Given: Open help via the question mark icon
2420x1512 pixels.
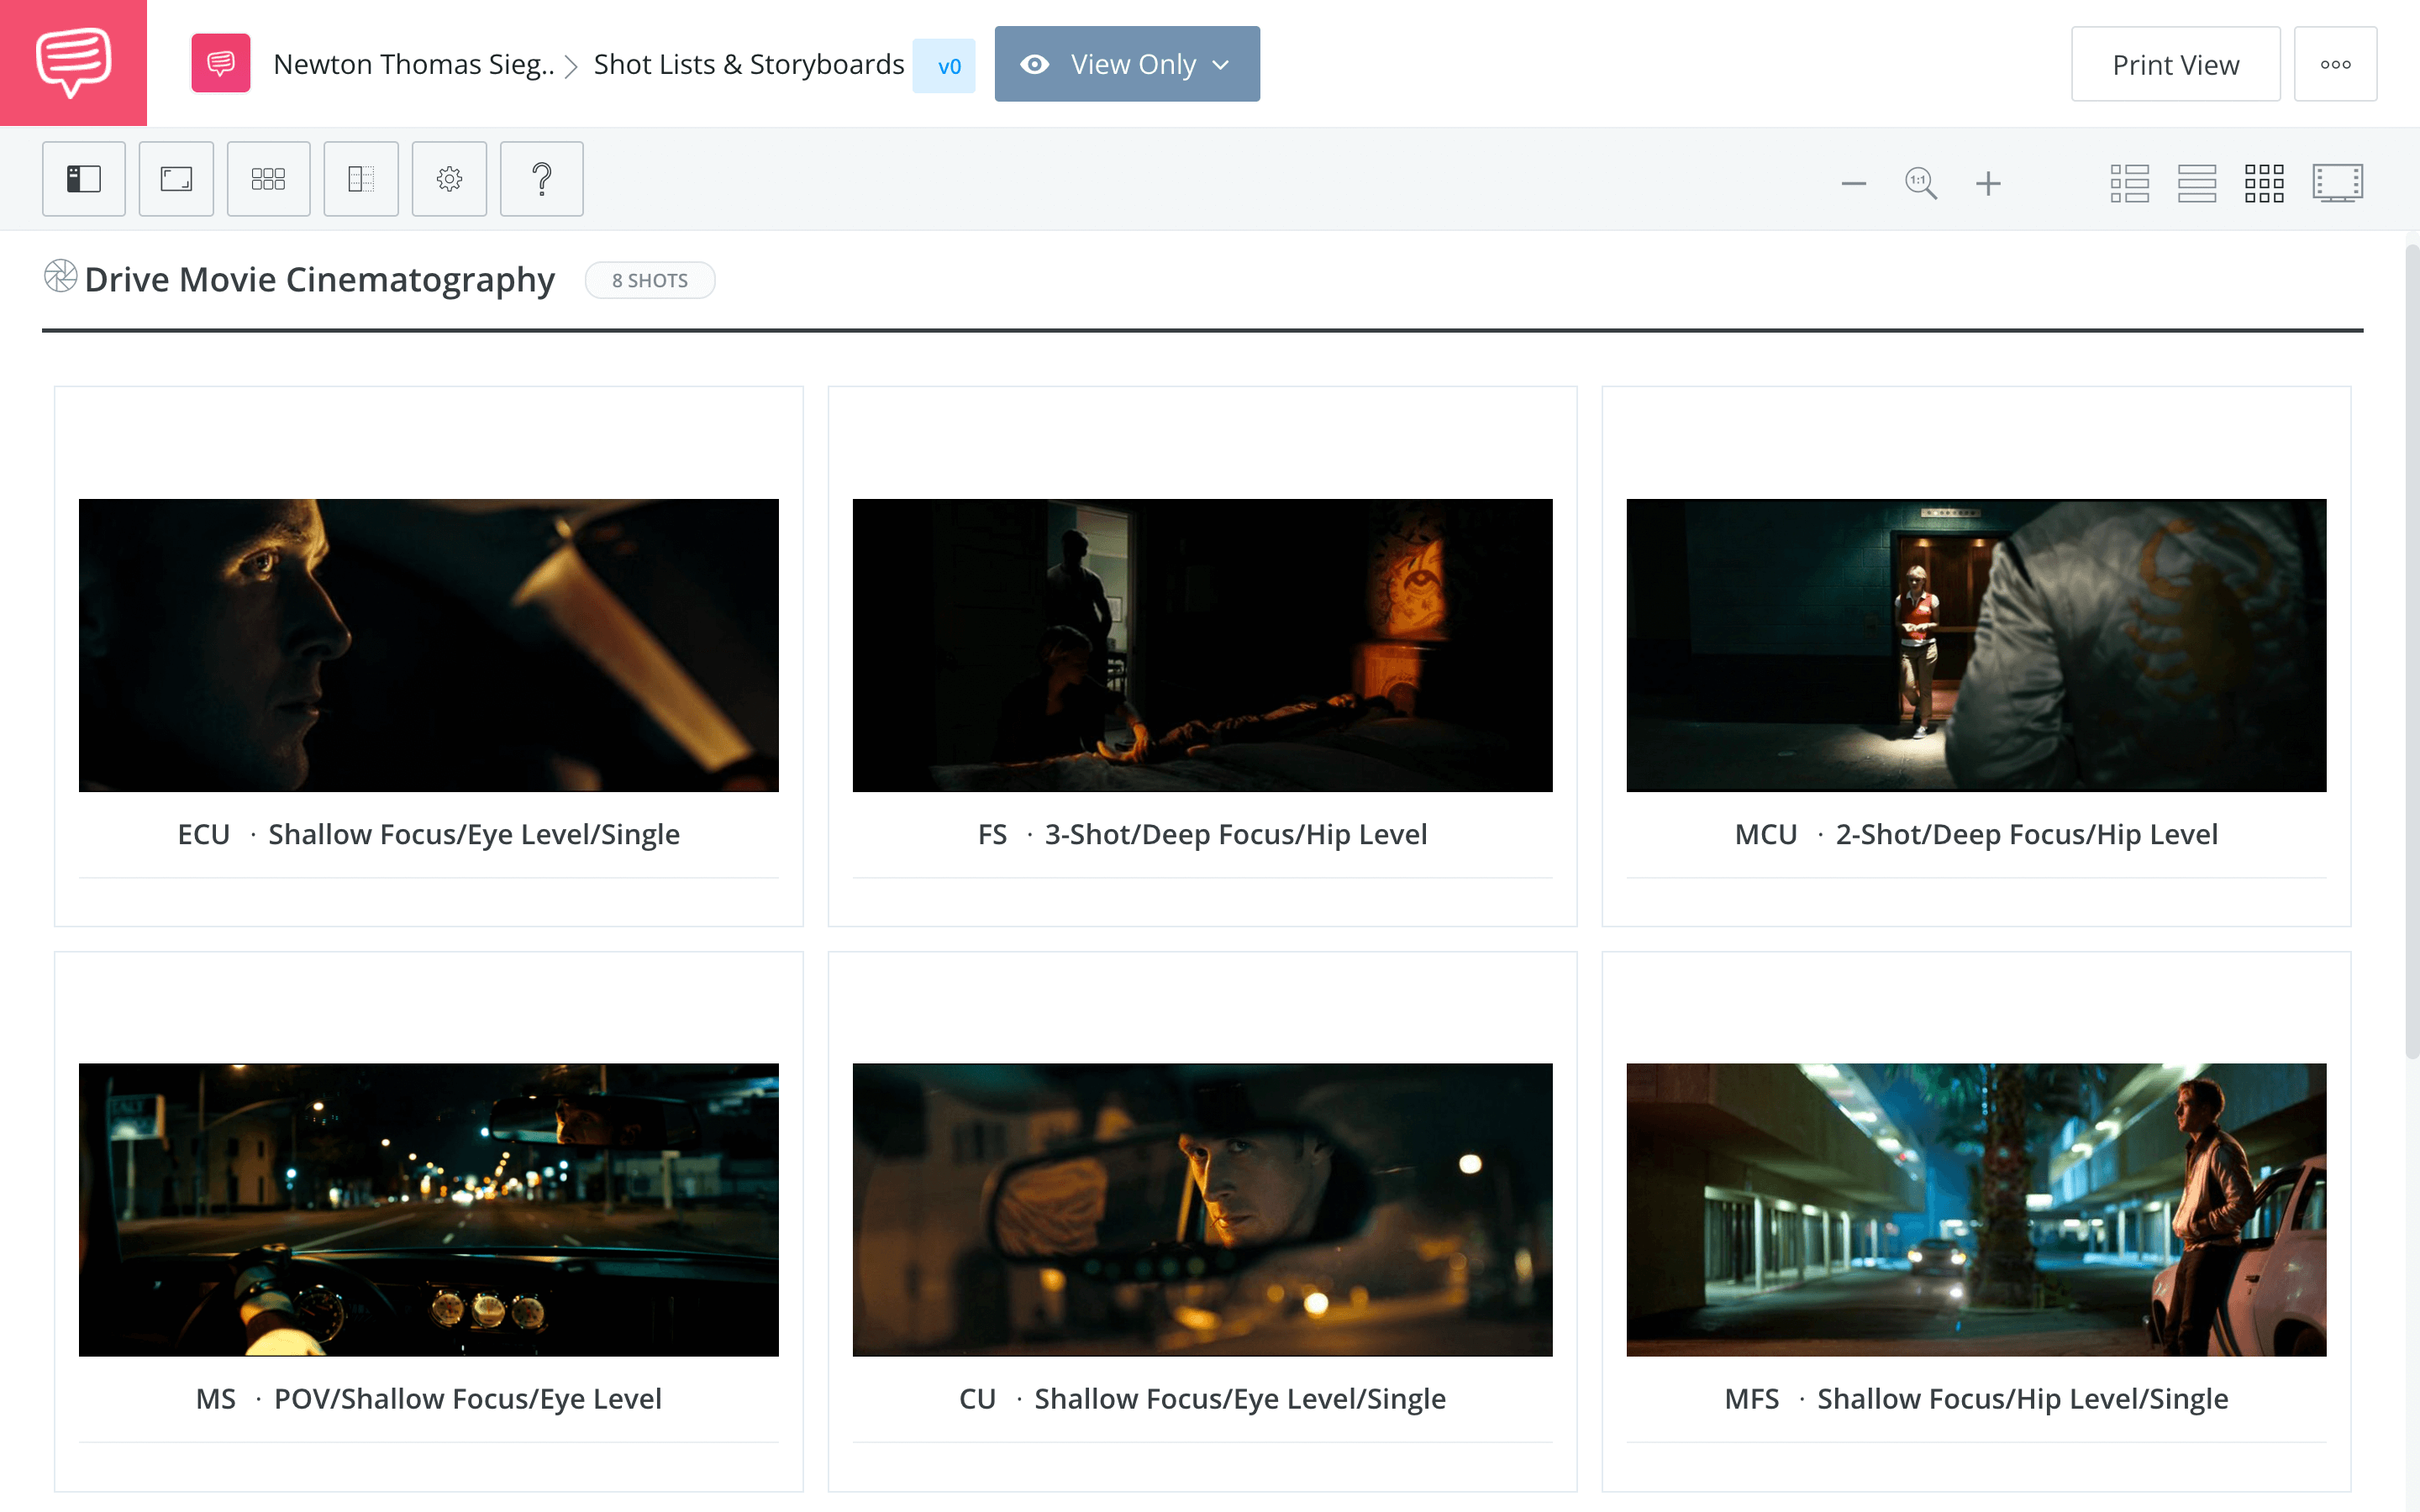Looking at the screenshot, I should [x=542, y=179].
